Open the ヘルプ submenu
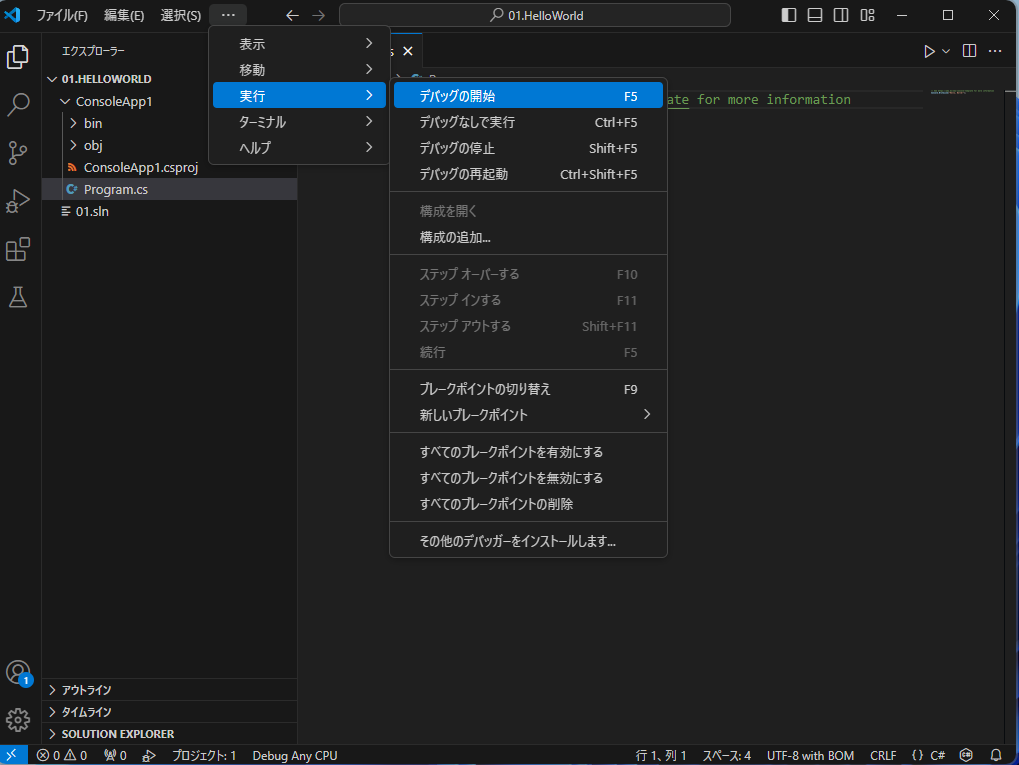 (x=299, y=148)
